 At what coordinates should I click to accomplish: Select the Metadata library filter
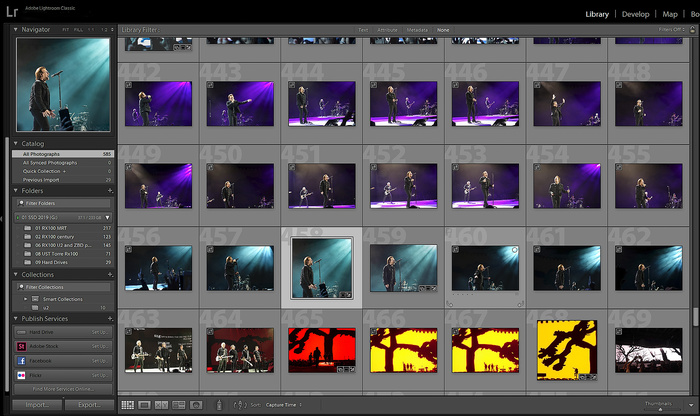click(x=418, y=30)
